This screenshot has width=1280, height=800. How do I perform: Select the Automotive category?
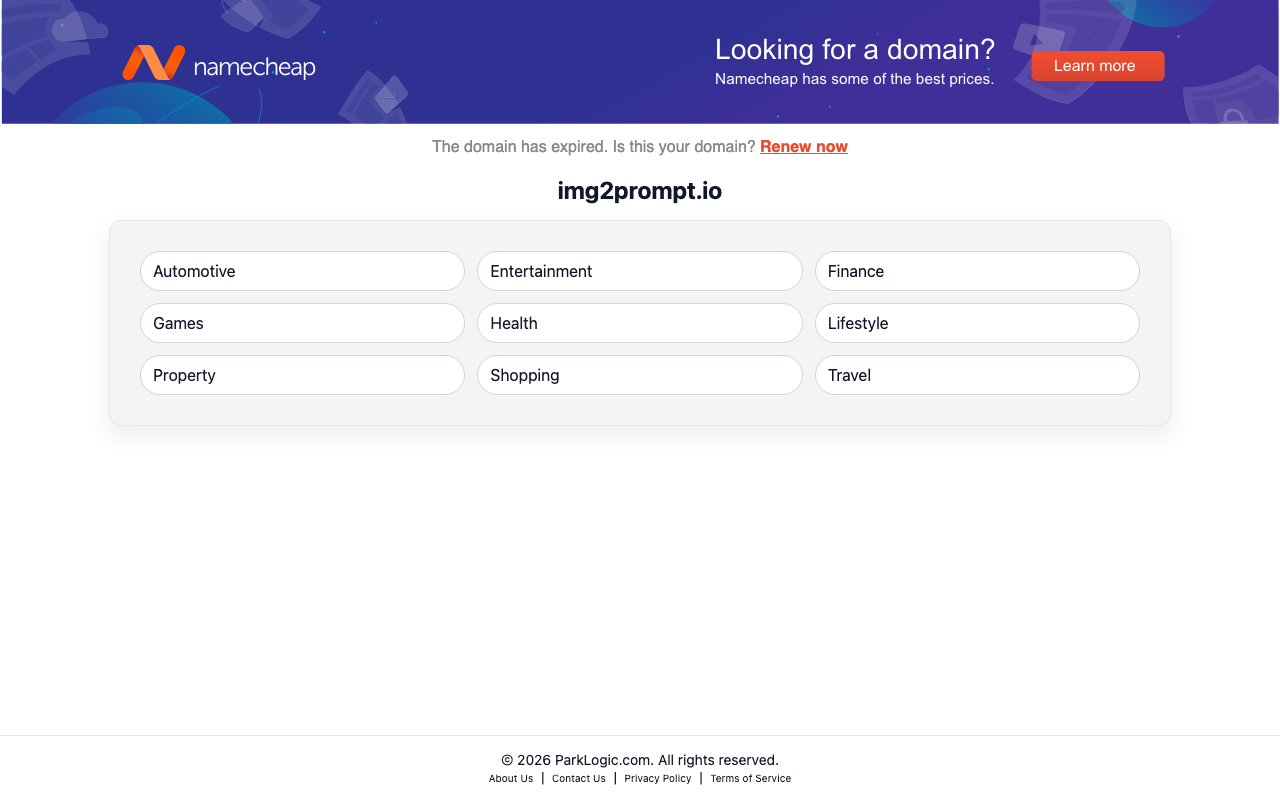302,271
